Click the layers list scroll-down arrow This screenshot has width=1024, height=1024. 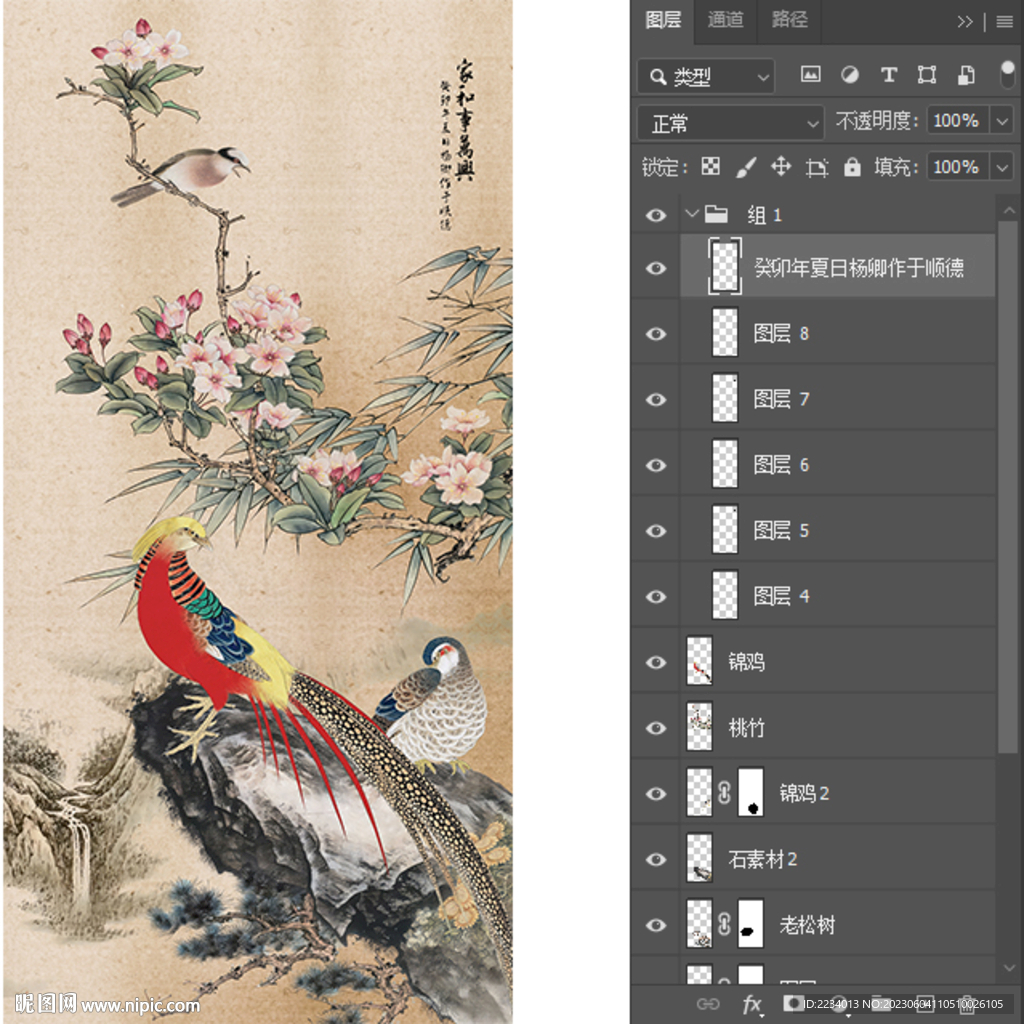click(x=1009, y=968)
